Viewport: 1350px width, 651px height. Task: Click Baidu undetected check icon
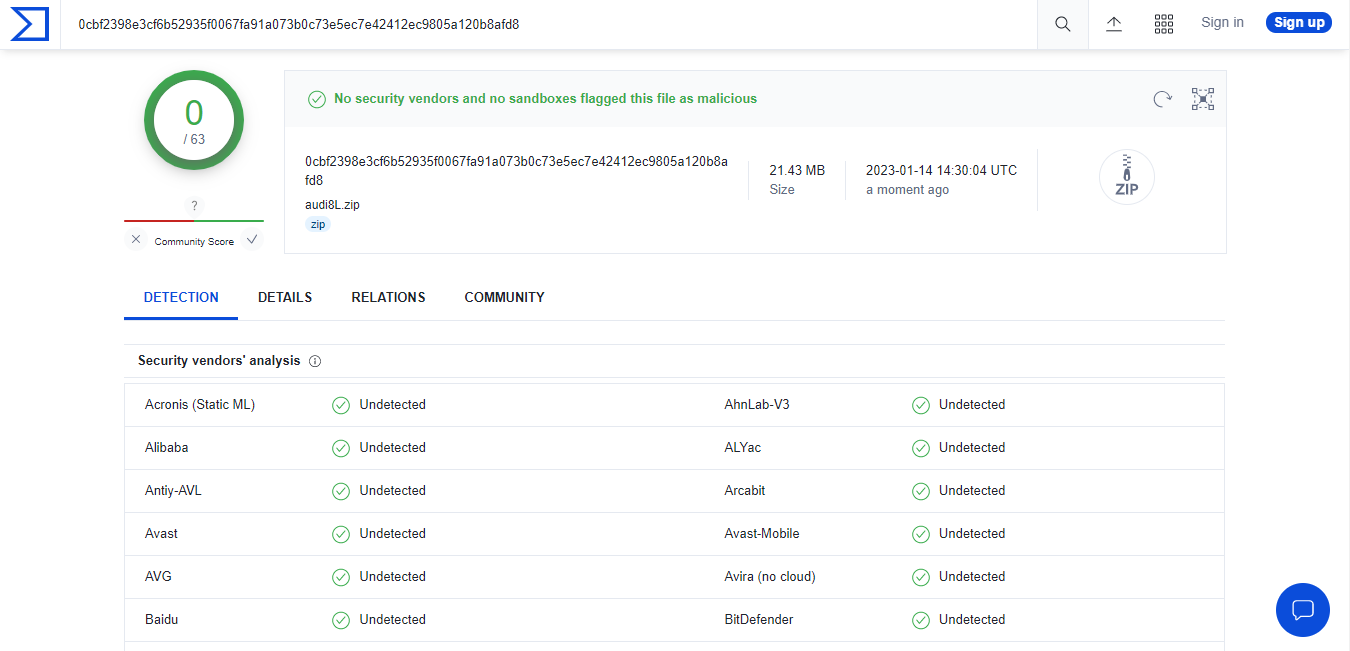pos(341,620)
